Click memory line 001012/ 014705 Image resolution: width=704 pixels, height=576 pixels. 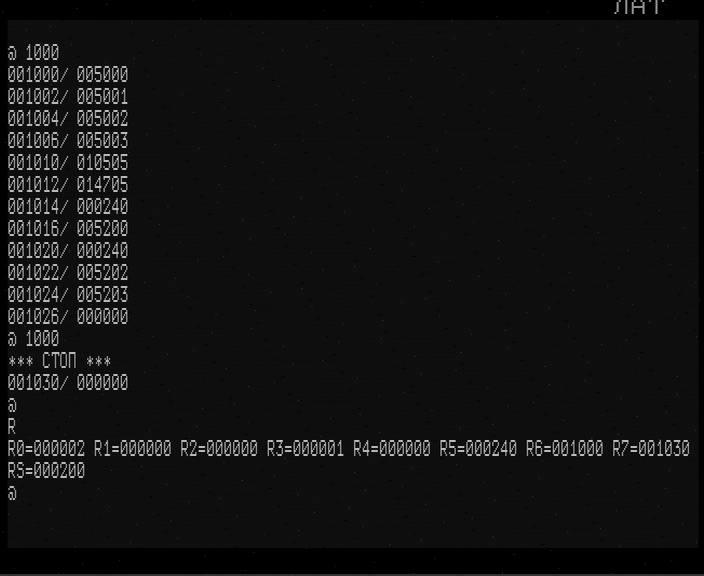(x=68, y=185)
